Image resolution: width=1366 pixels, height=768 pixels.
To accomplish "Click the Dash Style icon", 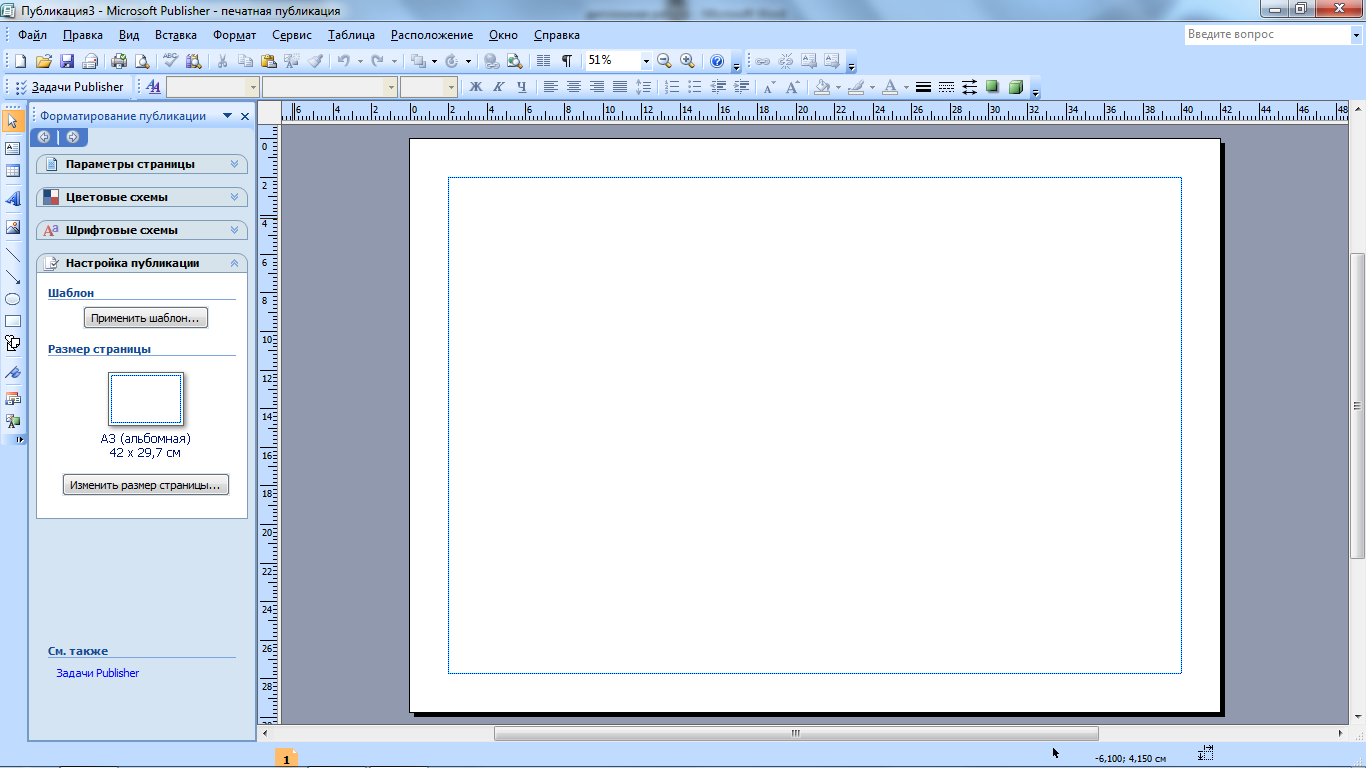I will pos(946,87).
